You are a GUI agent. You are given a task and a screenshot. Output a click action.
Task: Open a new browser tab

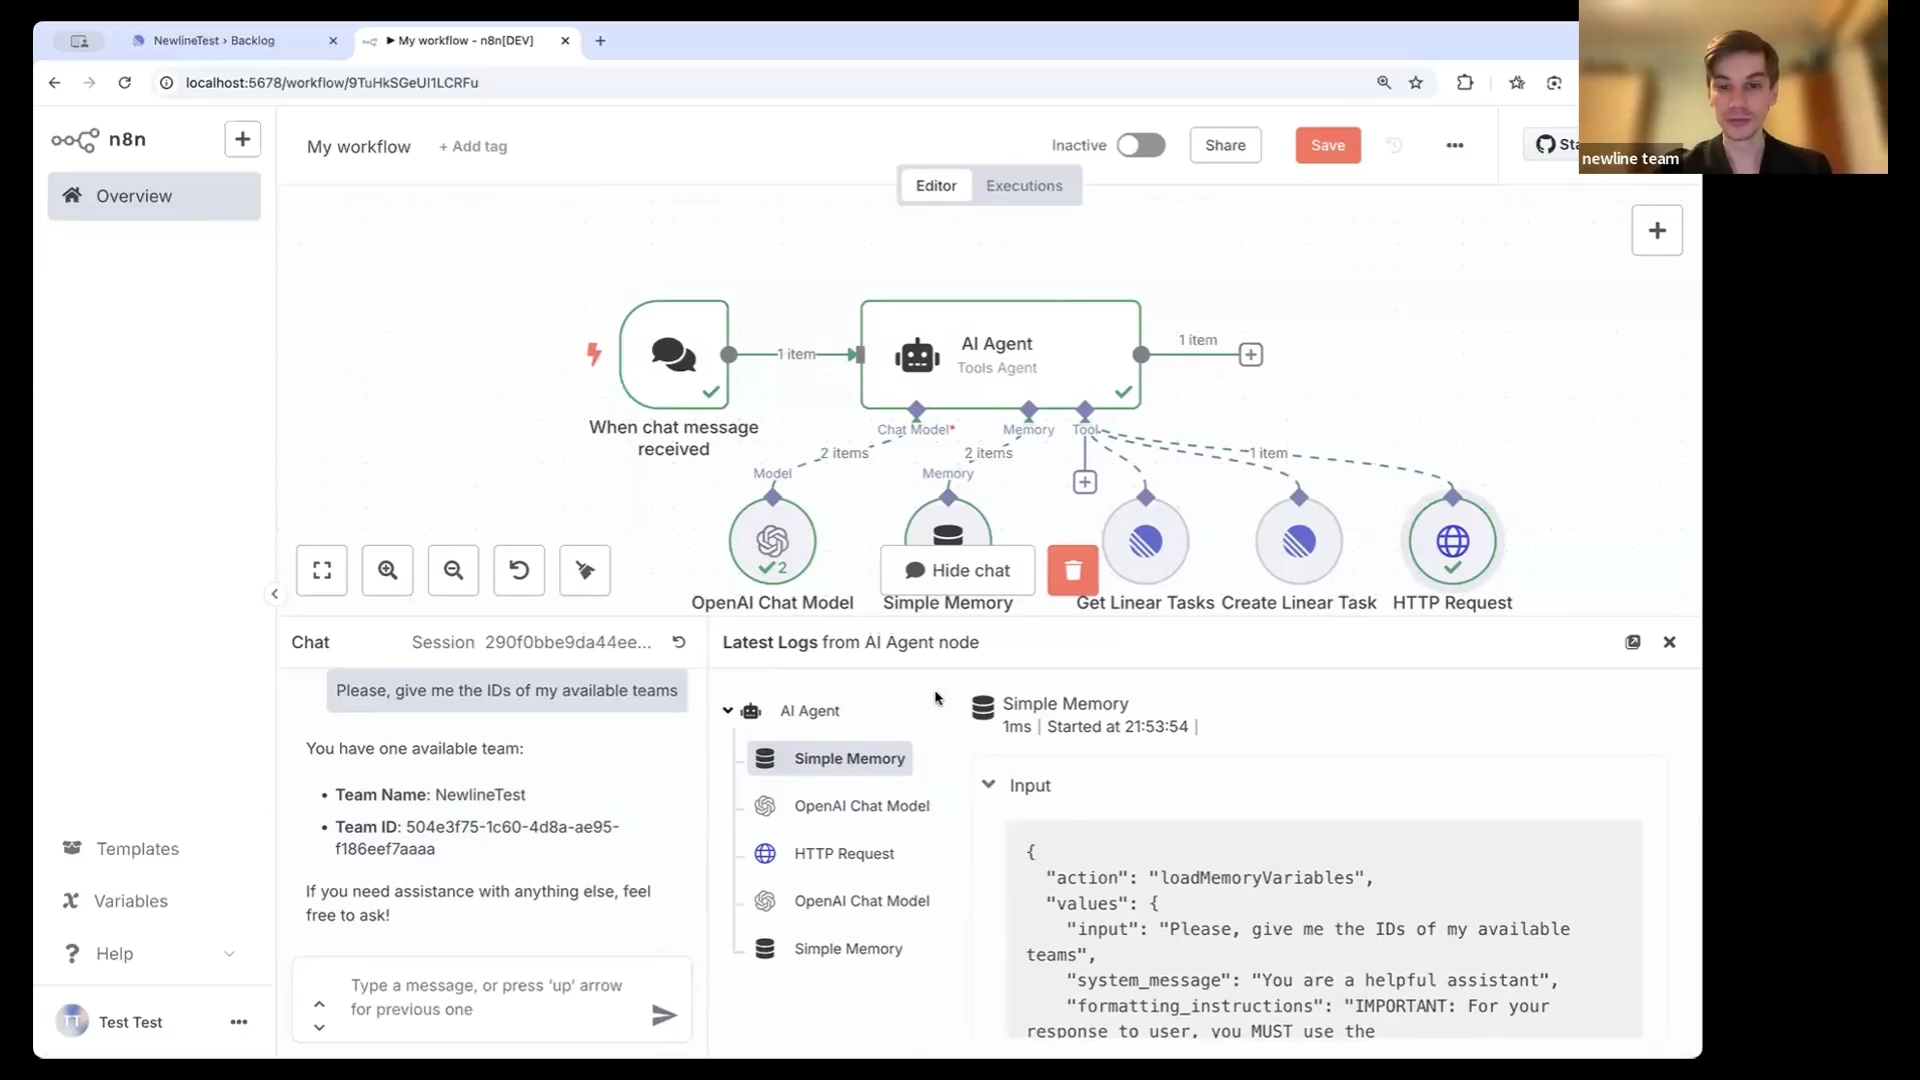[600, 41]
